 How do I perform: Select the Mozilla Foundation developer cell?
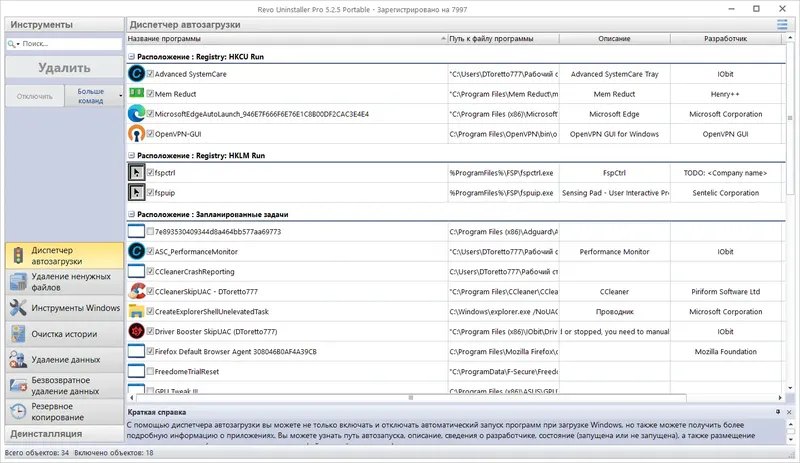click(x=726, y=351)
